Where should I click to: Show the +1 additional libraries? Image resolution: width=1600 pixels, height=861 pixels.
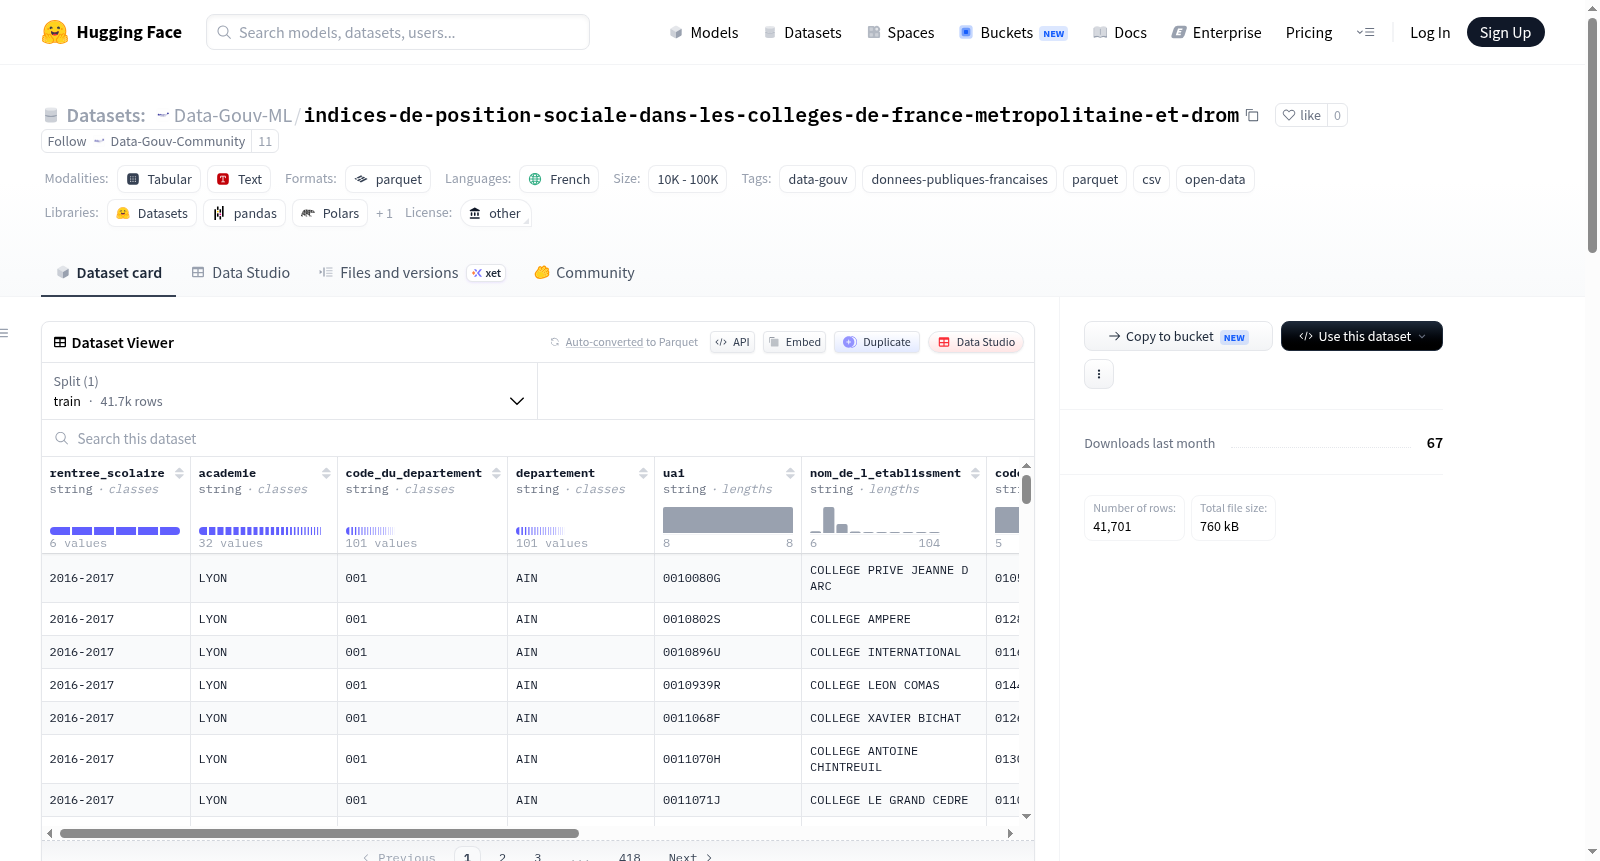coord(384,213)
